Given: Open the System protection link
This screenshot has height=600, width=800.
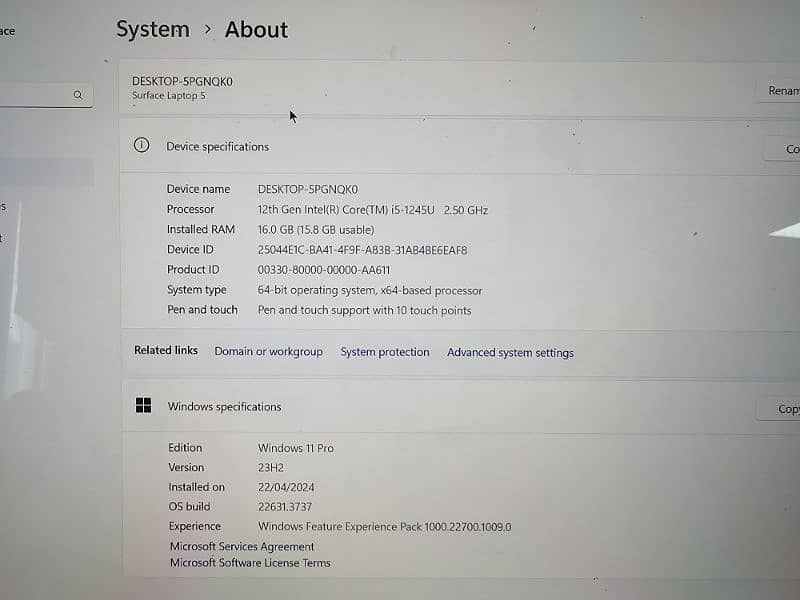Looking at the screenshot, I should tap(385, 352).
